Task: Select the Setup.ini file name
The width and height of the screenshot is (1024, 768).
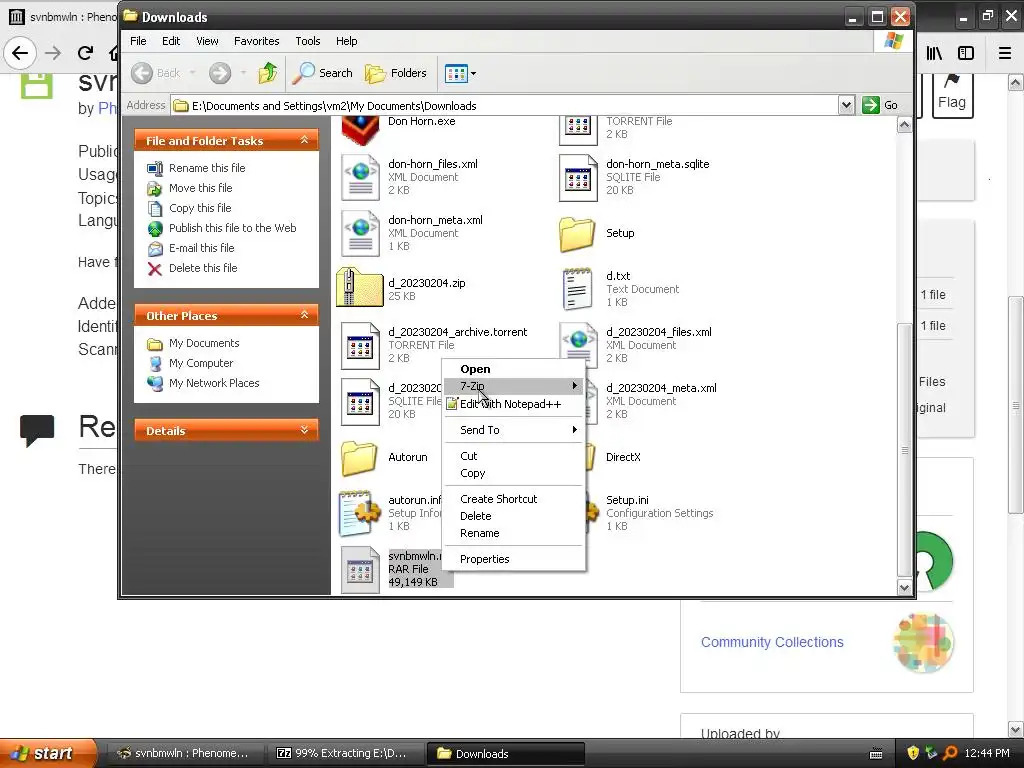Action: pyautogui.click(x=627, y=500)
